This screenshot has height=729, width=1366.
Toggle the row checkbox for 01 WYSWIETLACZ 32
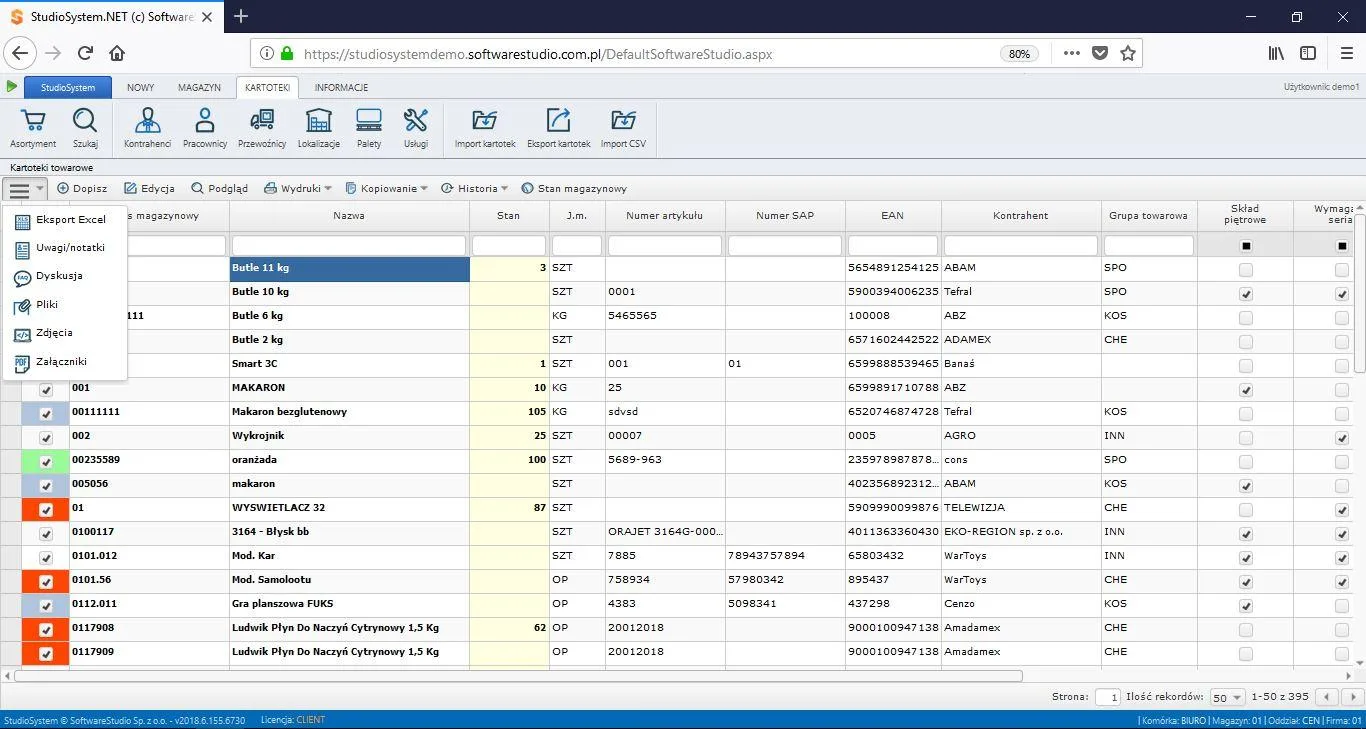(46, 509)
